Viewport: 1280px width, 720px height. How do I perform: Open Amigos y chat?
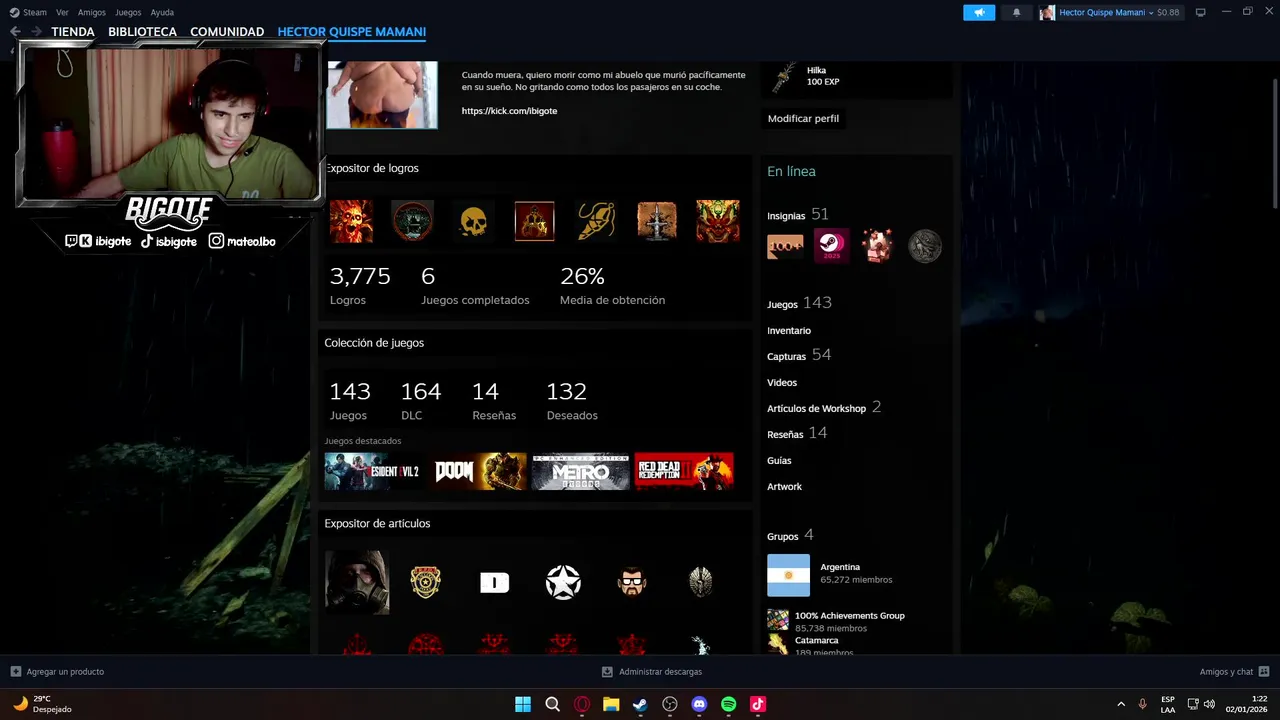tap(1234, 672)
